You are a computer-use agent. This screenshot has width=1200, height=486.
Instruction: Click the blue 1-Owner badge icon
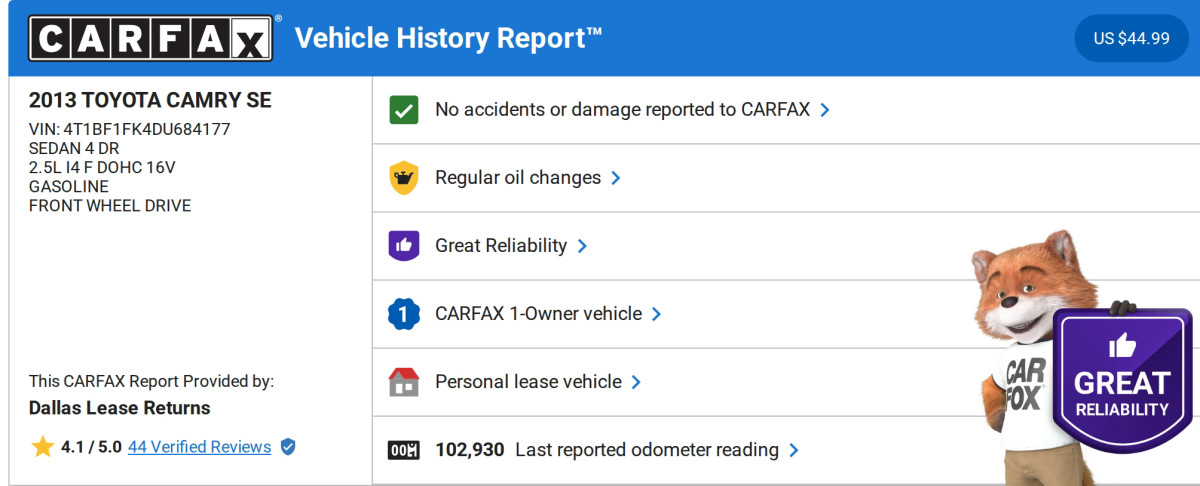coord(404,314)
